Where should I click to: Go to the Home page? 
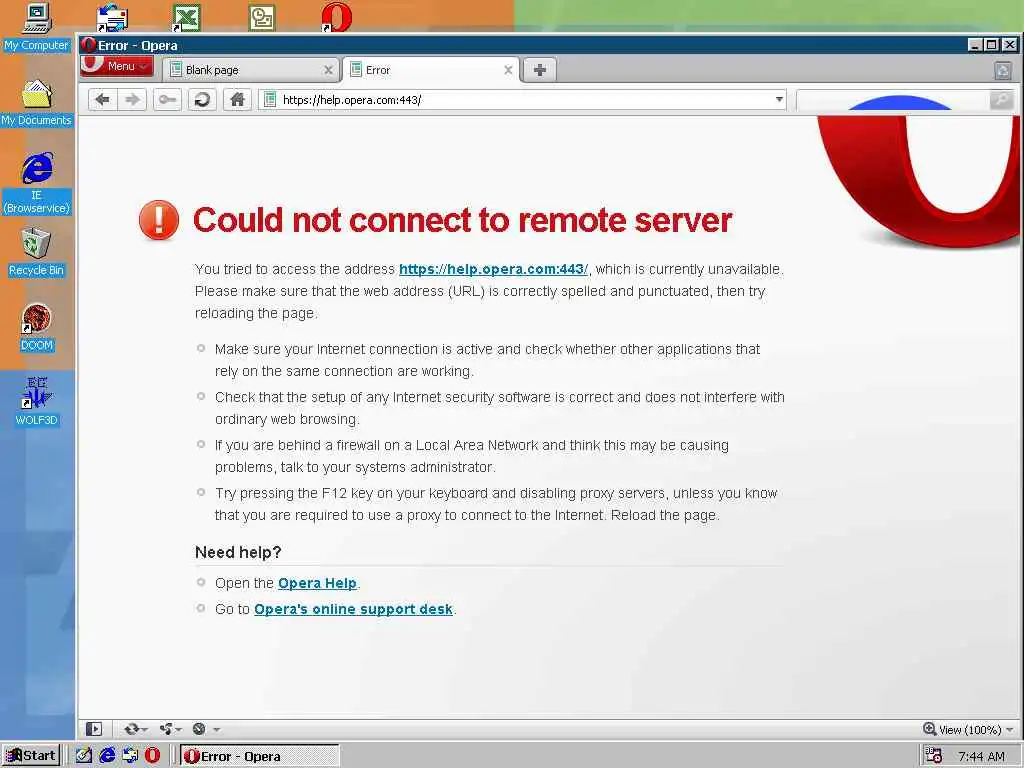[237, 100]
